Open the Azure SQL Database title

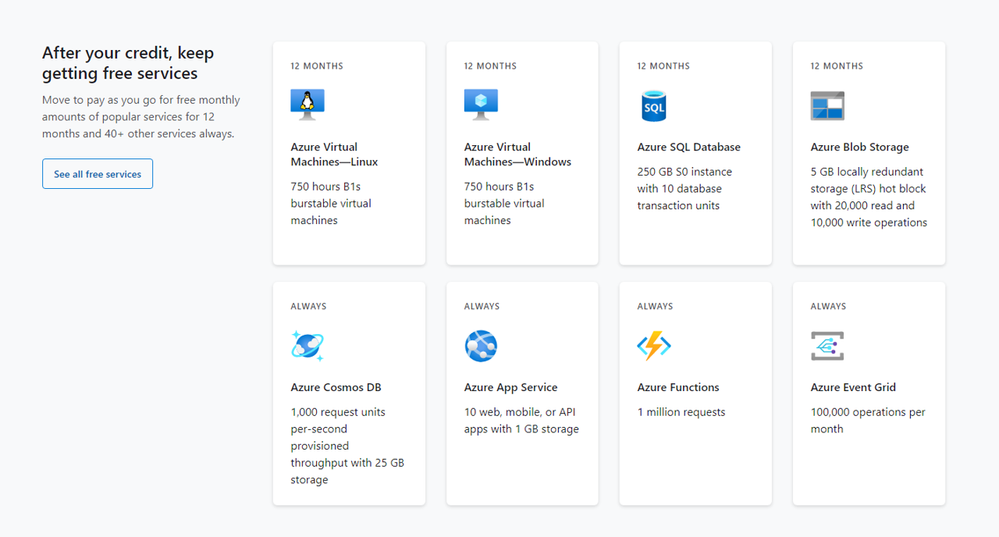[x=689, y=147]
